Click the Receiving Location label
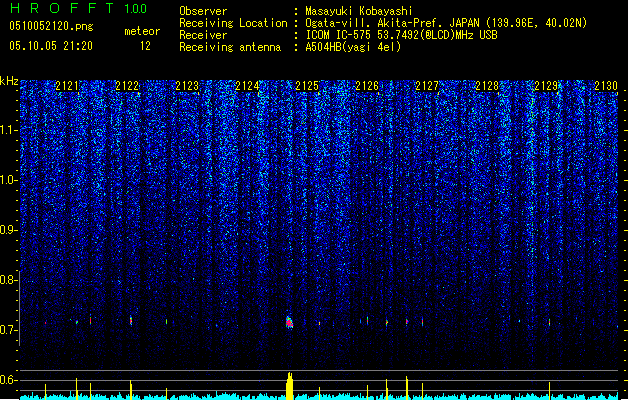 [x=233, y=23]
